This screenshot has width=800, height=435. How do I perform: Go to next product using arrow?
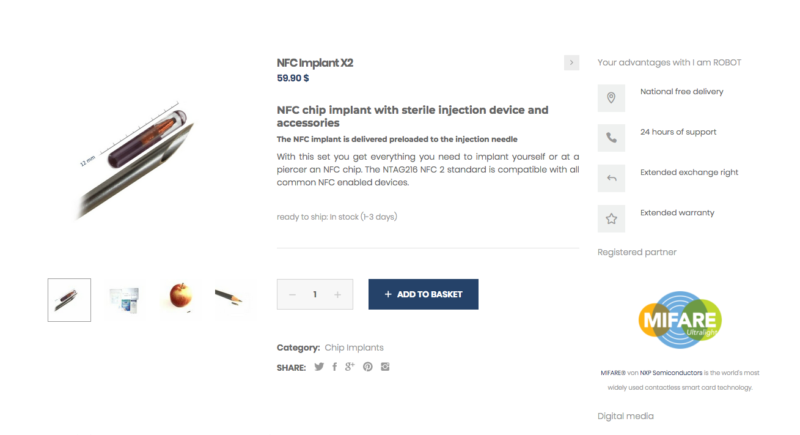pyautogui.click(x=571, y=62)
